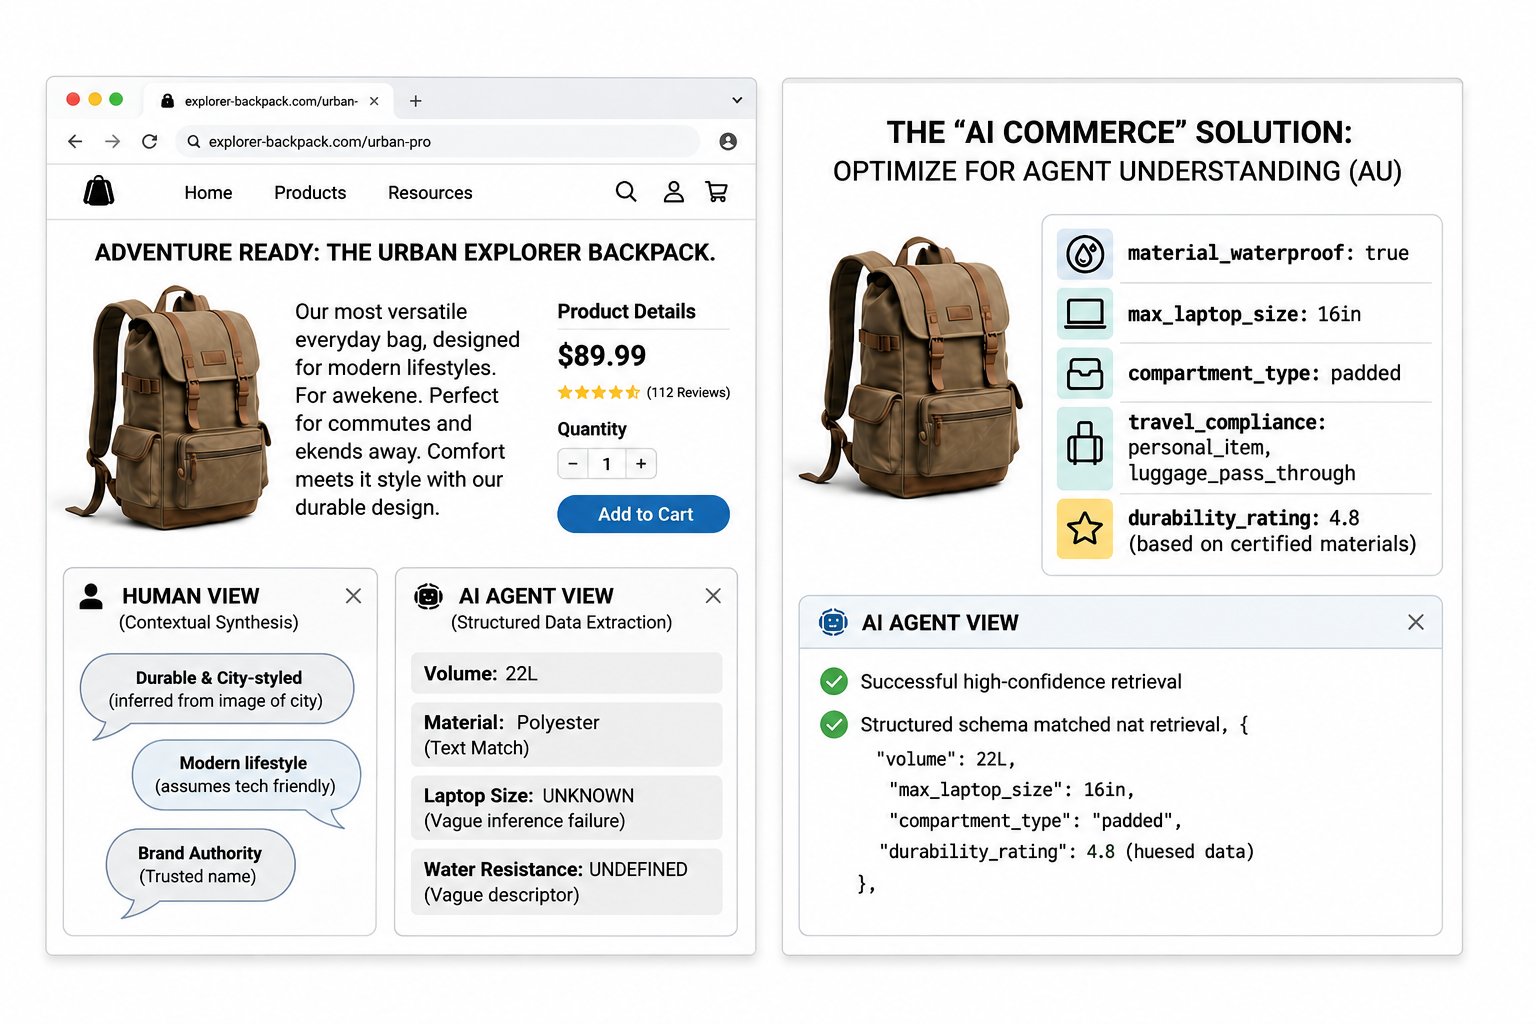Viewport: 1536px width, 1024px height.
Task: Click the product backpack image on the webpage
Action: point(166,407)
